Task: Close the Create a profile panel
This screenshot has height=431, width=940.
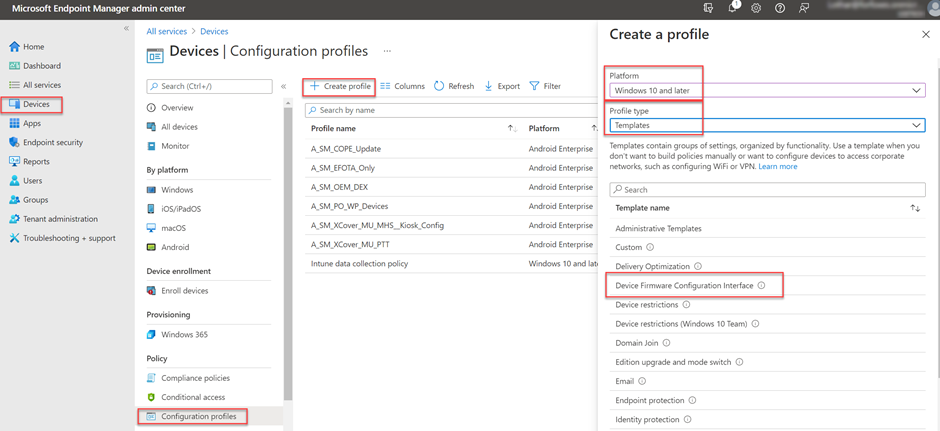Action: [x=926, y=35]
